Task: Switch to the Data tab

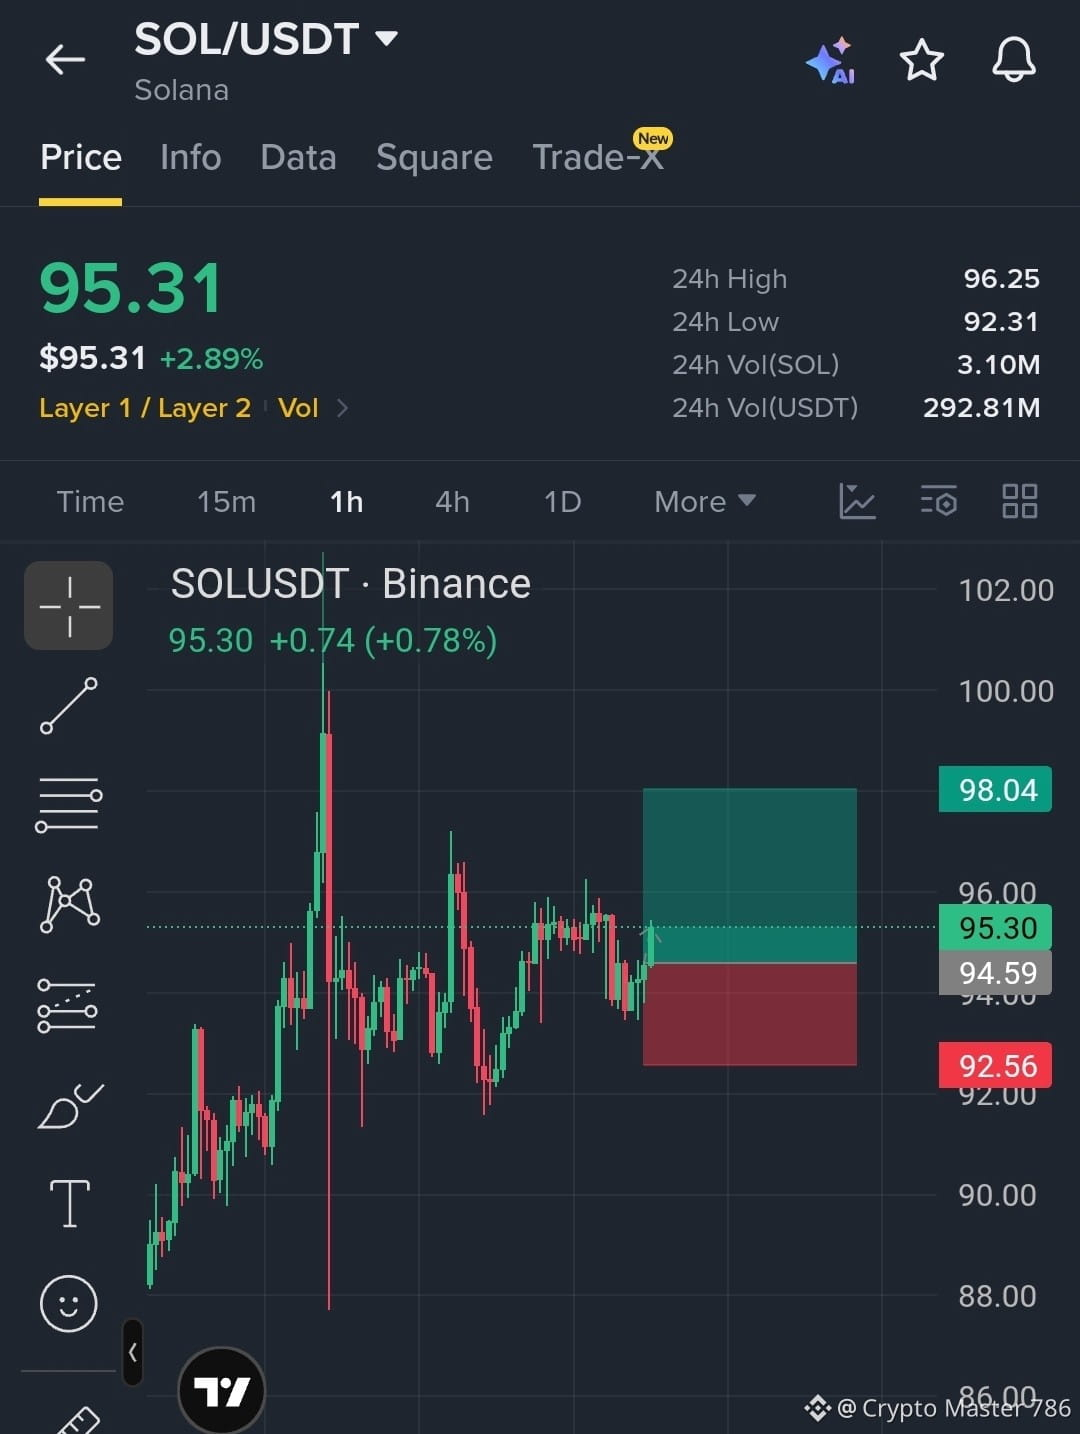Action: pyautogui.click(x=298, y=157)
